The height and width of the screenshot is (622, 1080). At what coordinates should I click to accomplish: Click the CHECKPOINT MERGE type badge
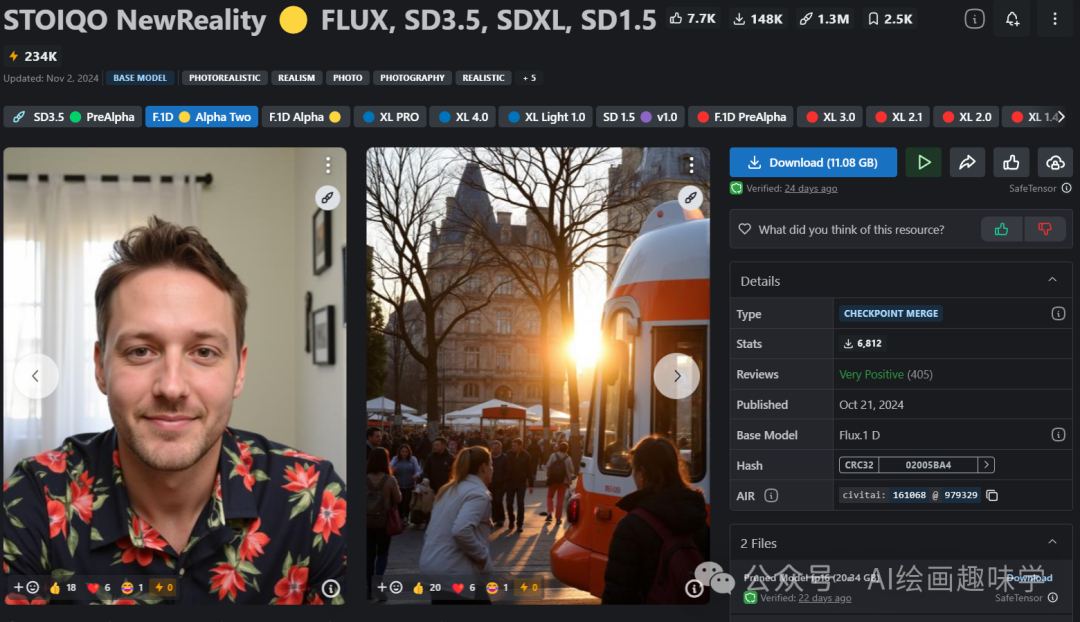coord(891,313)
